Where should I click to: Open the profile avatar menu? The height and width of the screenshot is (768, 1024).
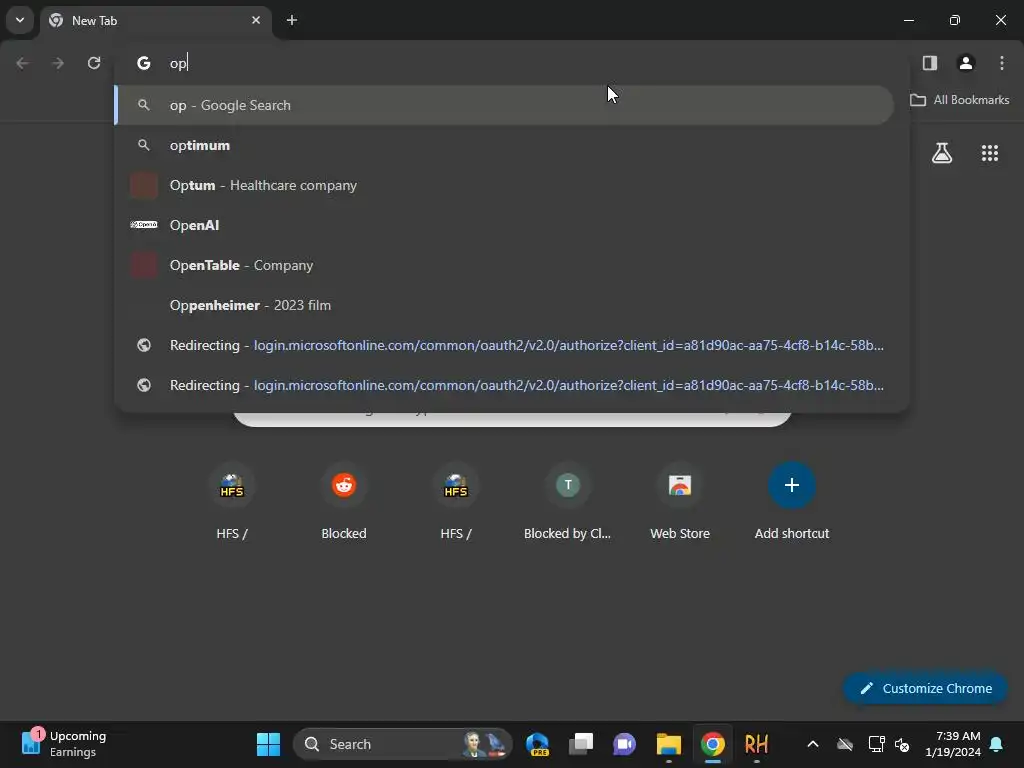pyautogui.click(x=966, y=63)
